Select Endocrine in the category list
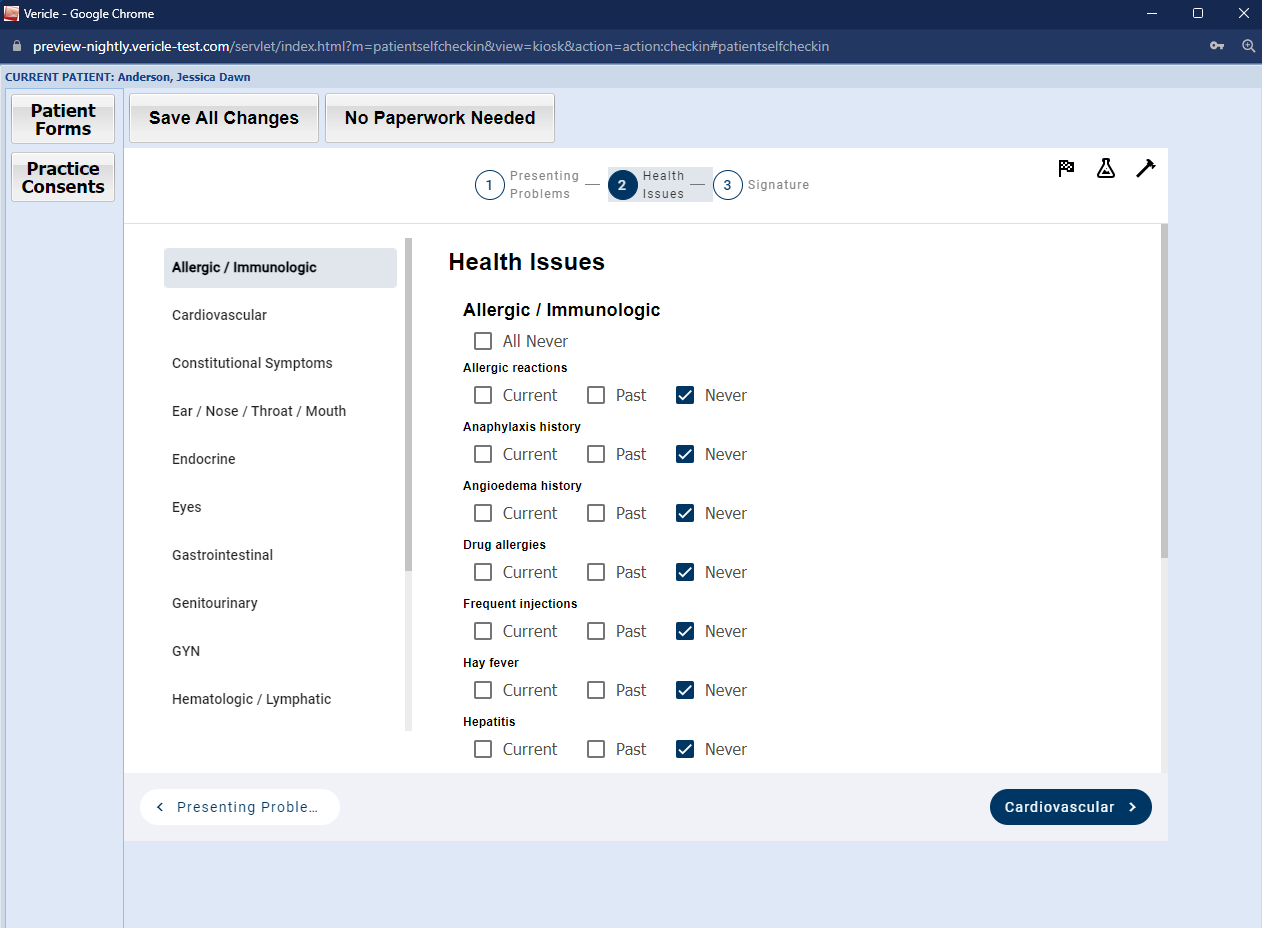Image resolution: width=1262 pixels, height=928 pixels. click(x=204, y=459)
